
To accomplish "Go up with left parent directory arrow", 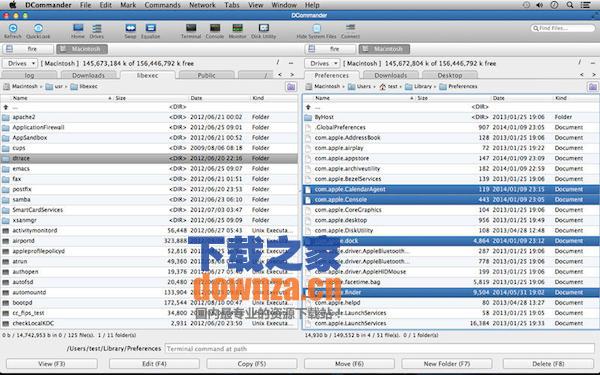I will [6, 107].
